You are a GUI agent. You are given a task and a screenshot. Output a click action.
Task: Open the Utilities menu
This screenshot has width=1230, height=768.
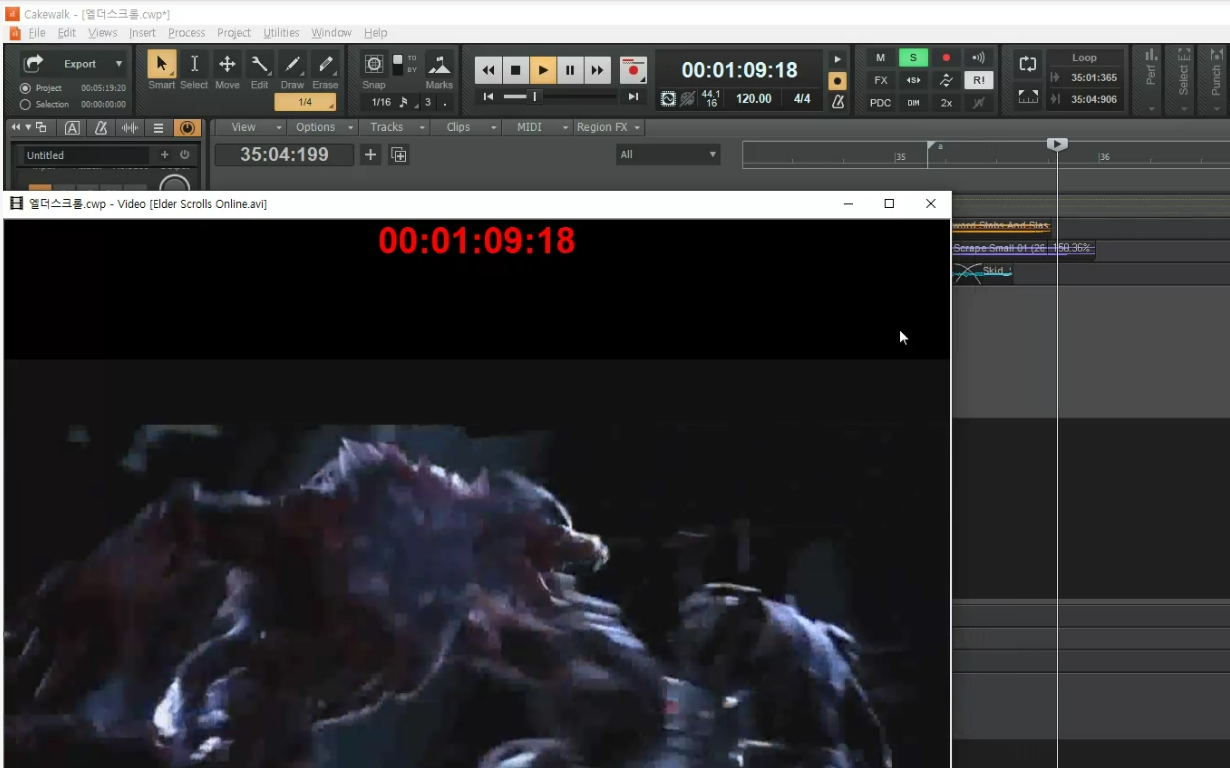pos(281,33)
